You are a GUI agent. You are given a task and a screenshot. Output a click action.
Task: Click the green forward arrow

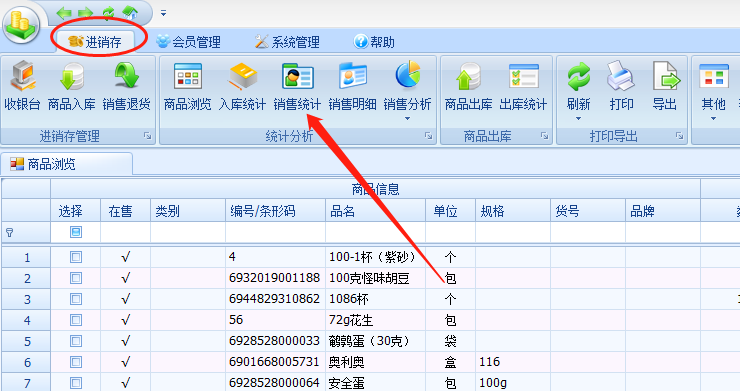(x=85, y=13)
